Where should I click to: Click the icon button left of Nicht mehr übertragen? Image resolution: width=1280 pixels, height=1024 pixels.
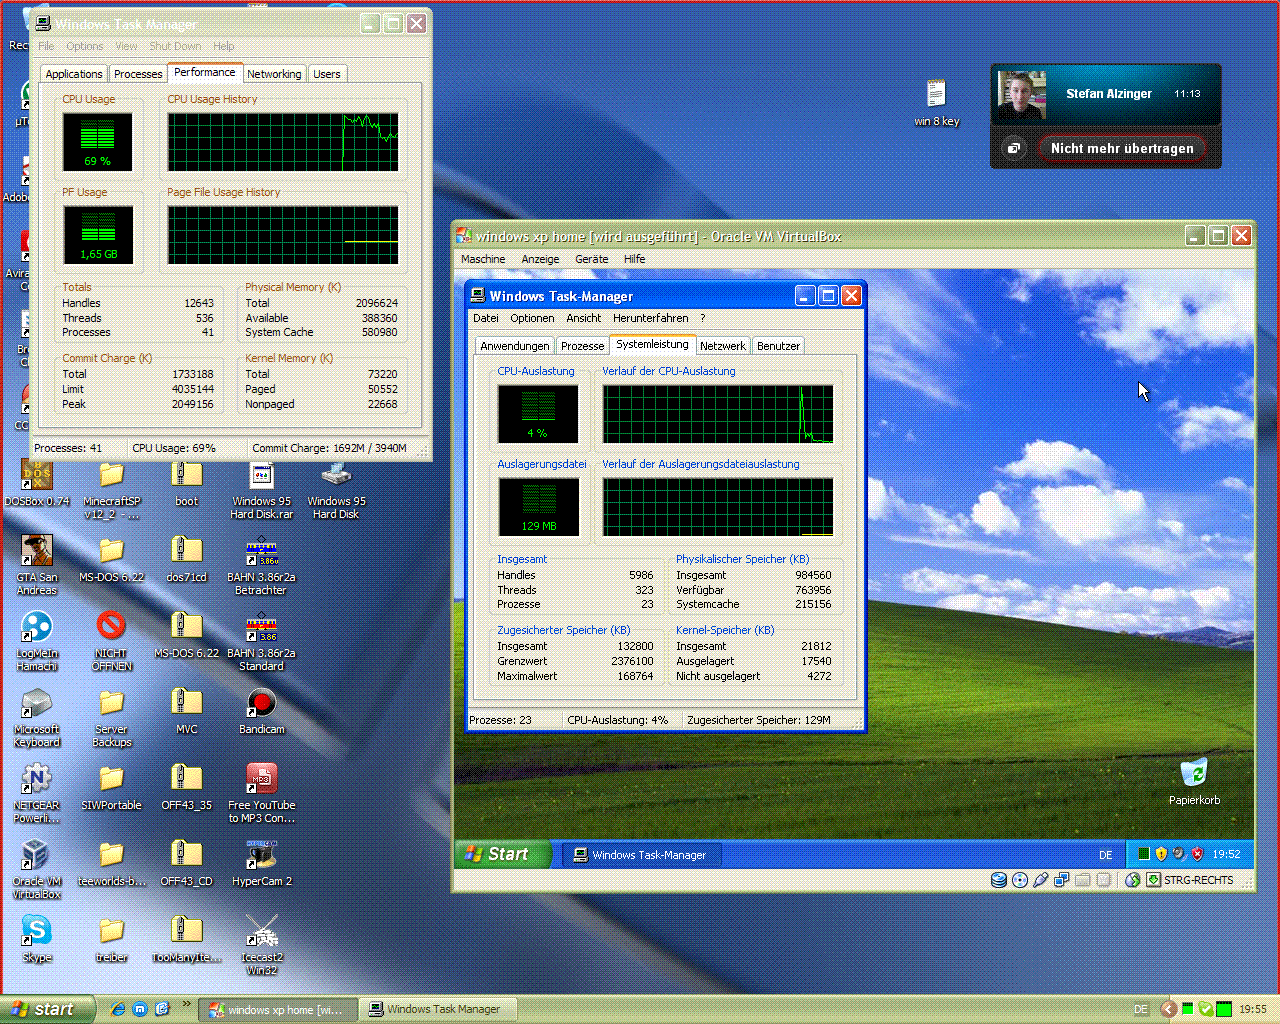tap(1014, 148)
